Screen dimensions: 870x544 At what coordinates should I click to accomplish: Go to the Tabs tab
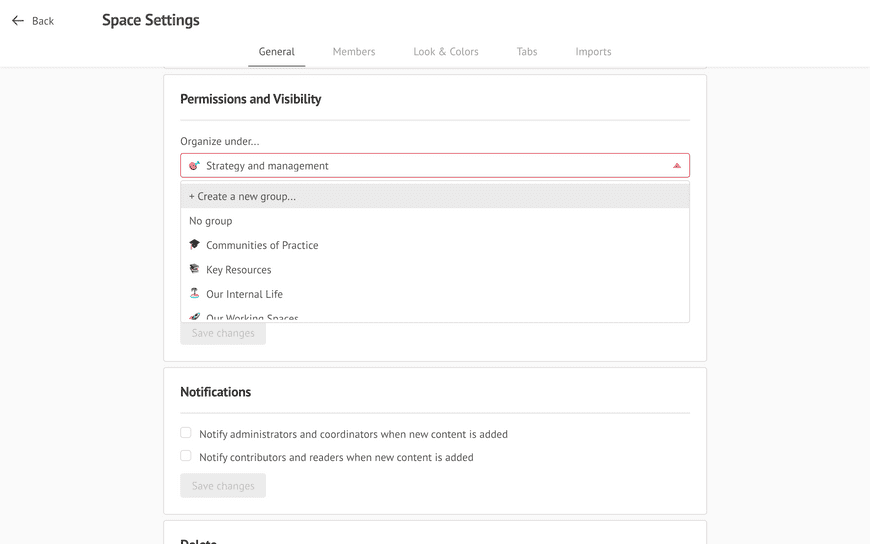pyautogui.click(x=527, y=52)
